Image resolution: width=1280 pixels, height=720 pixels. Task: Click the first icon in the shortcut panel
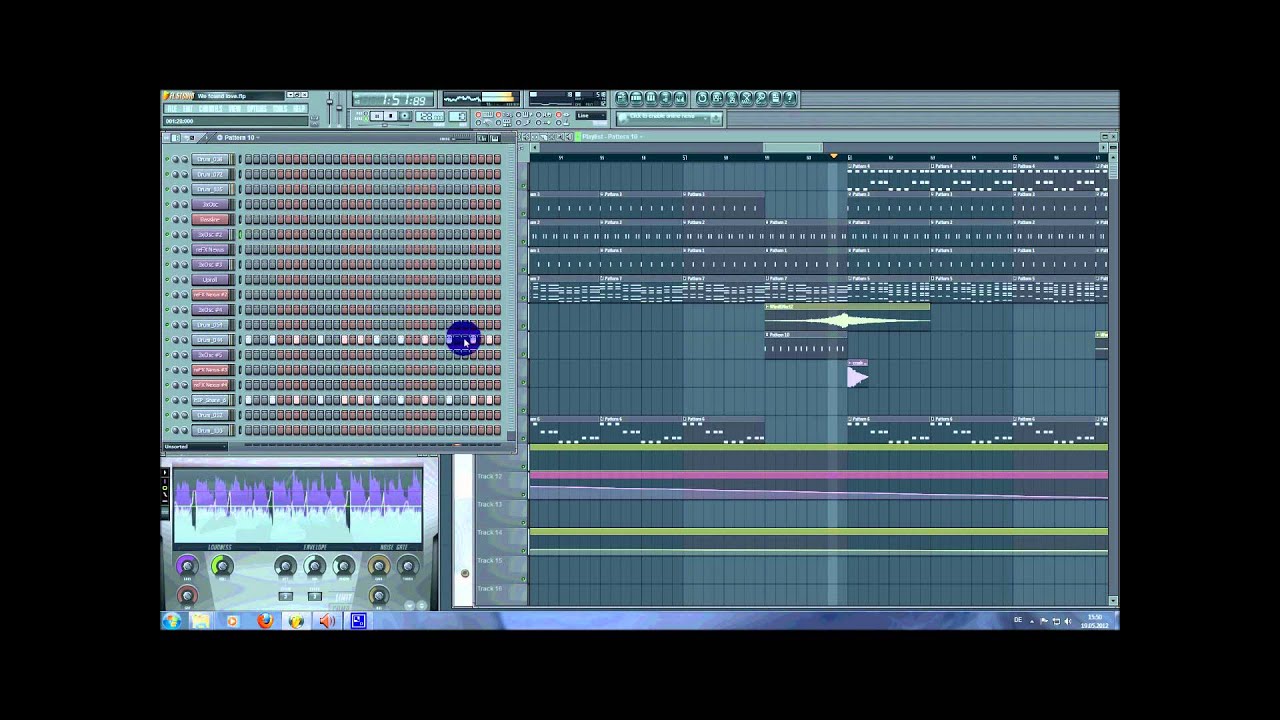tap(622, 98)
